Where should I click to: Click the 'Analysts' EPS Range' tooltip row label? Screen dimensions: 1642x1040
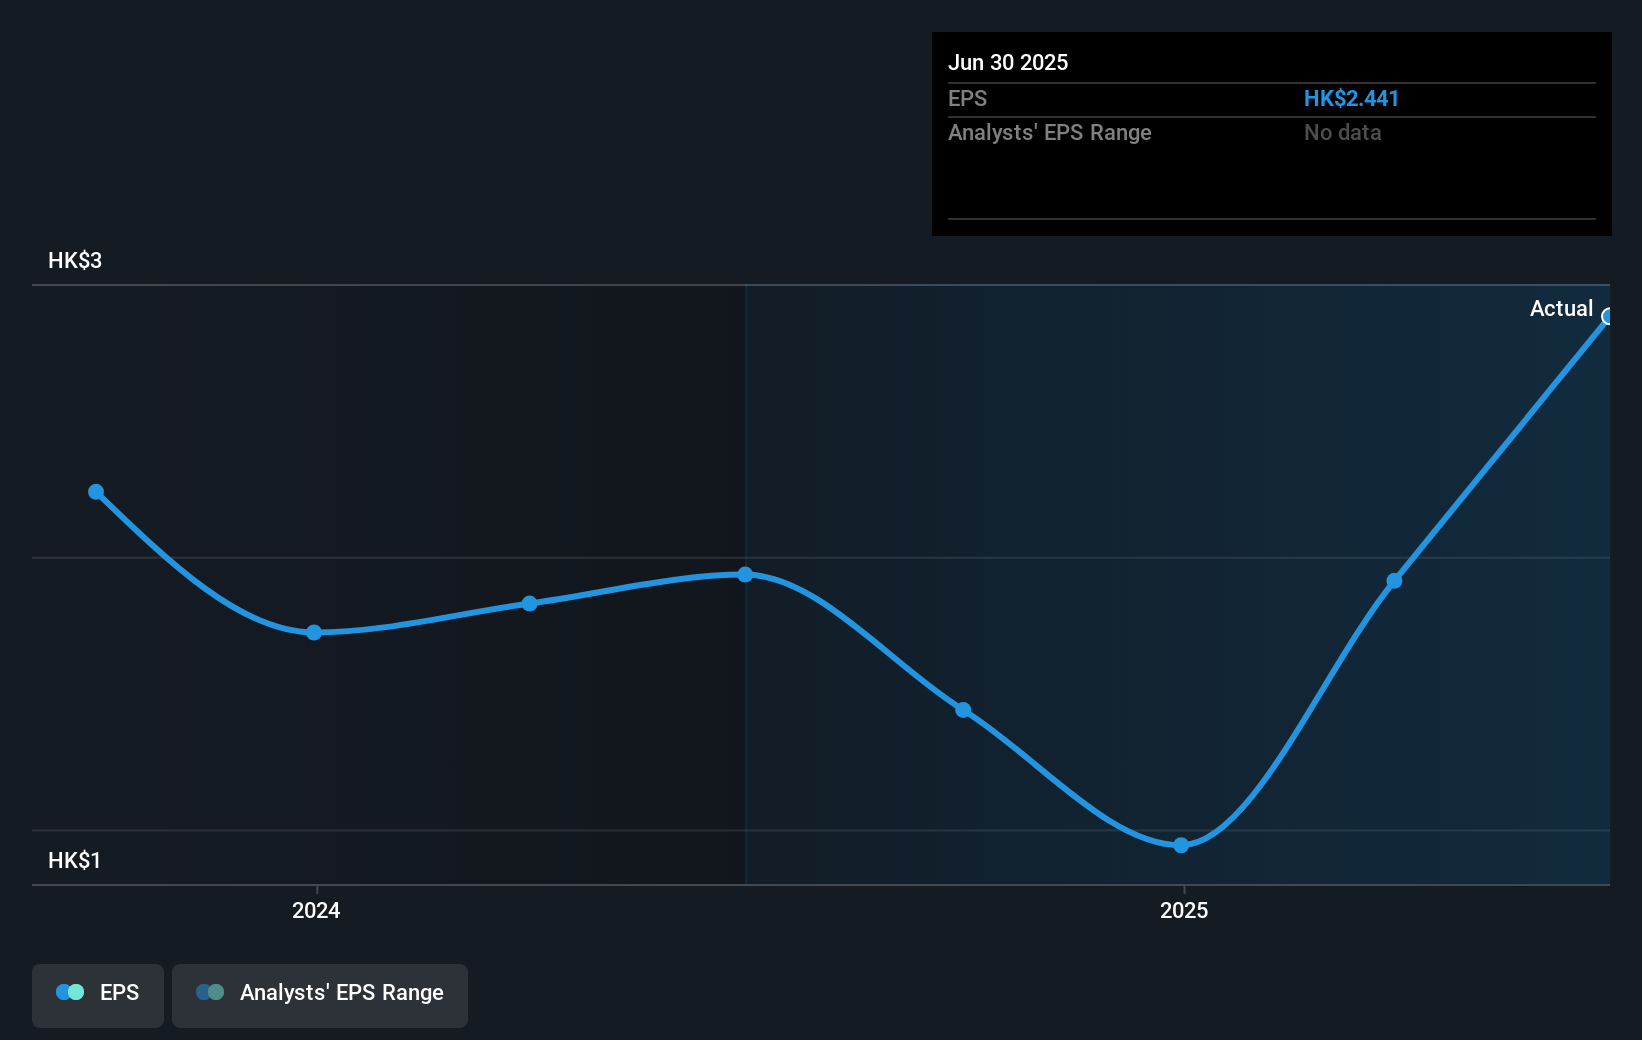tap(1050, 132)
